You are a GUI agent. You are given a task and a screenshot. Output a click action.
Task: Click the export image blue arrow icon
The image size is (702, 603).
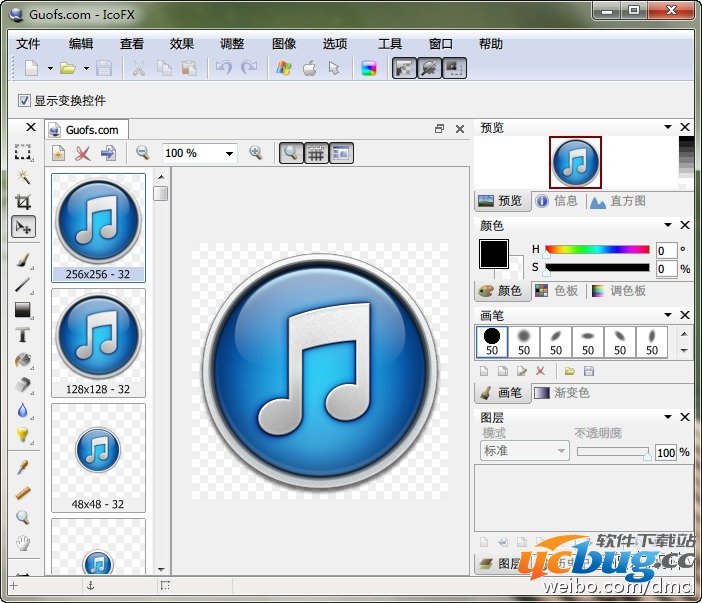[x=108, y=153]
